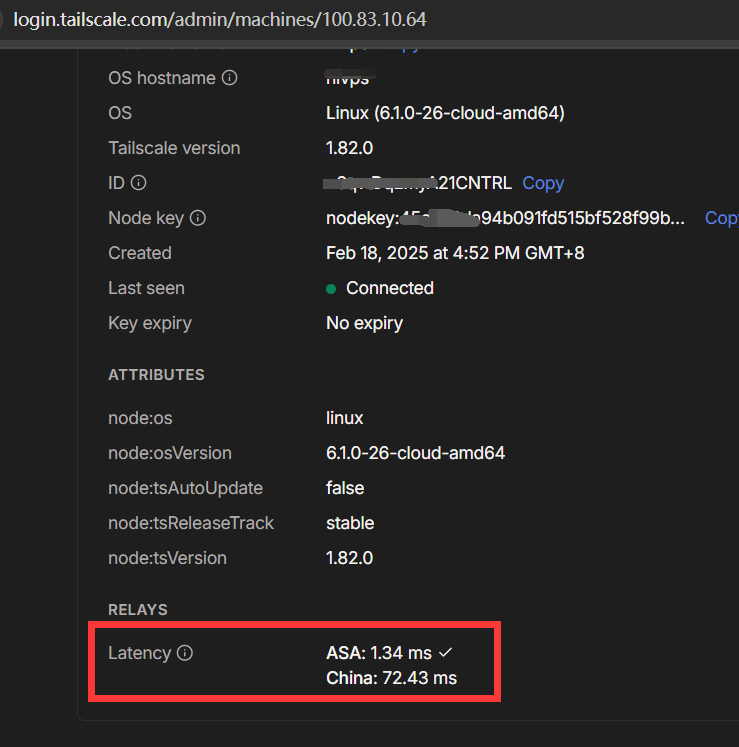Image resolution: width=739 pixels, height=747 pixels.
Task: Click the stable release track value
Action: point(350,523)
